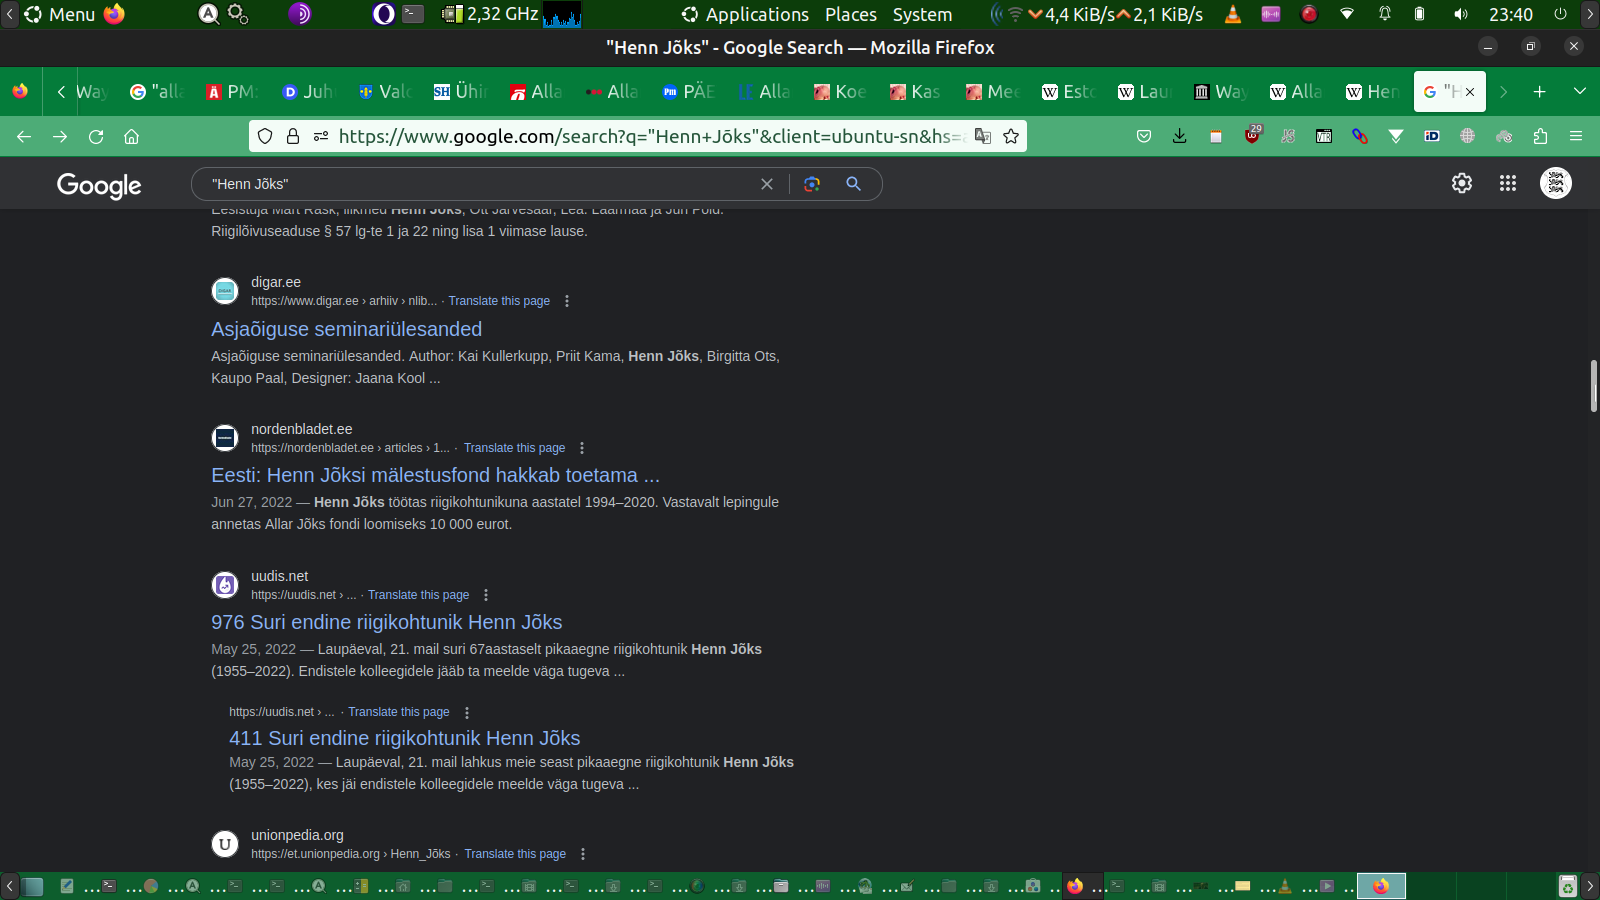Open options for the unionpedia.org result
Viewport: 1600px width, 900px height.
(x=583, y=854)
